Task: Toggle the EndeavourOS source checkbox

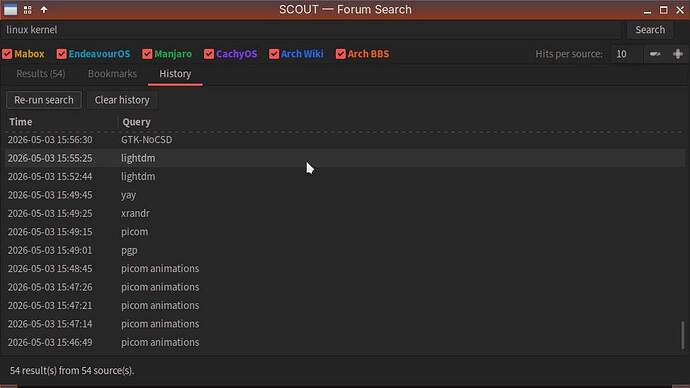Action: [62, 54]
